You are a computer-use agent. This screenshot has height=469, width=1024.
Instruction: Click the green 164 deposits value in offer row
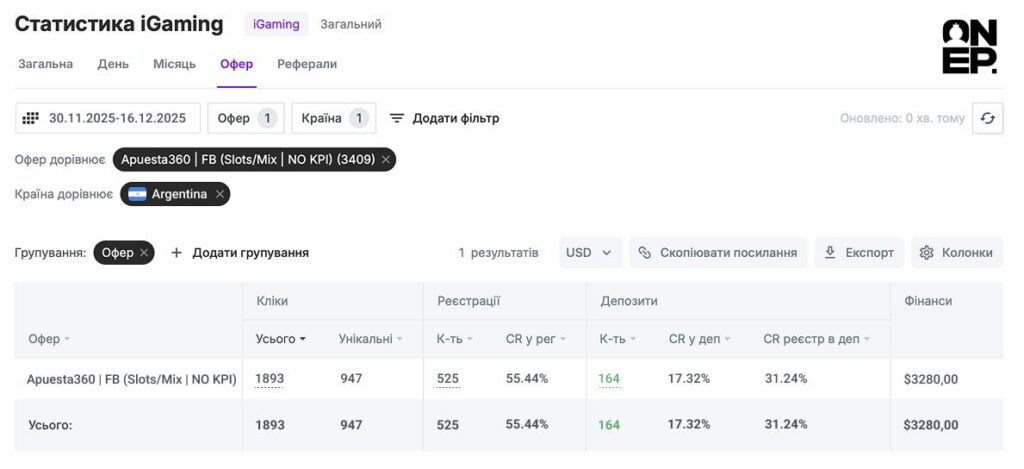point(609,379)
